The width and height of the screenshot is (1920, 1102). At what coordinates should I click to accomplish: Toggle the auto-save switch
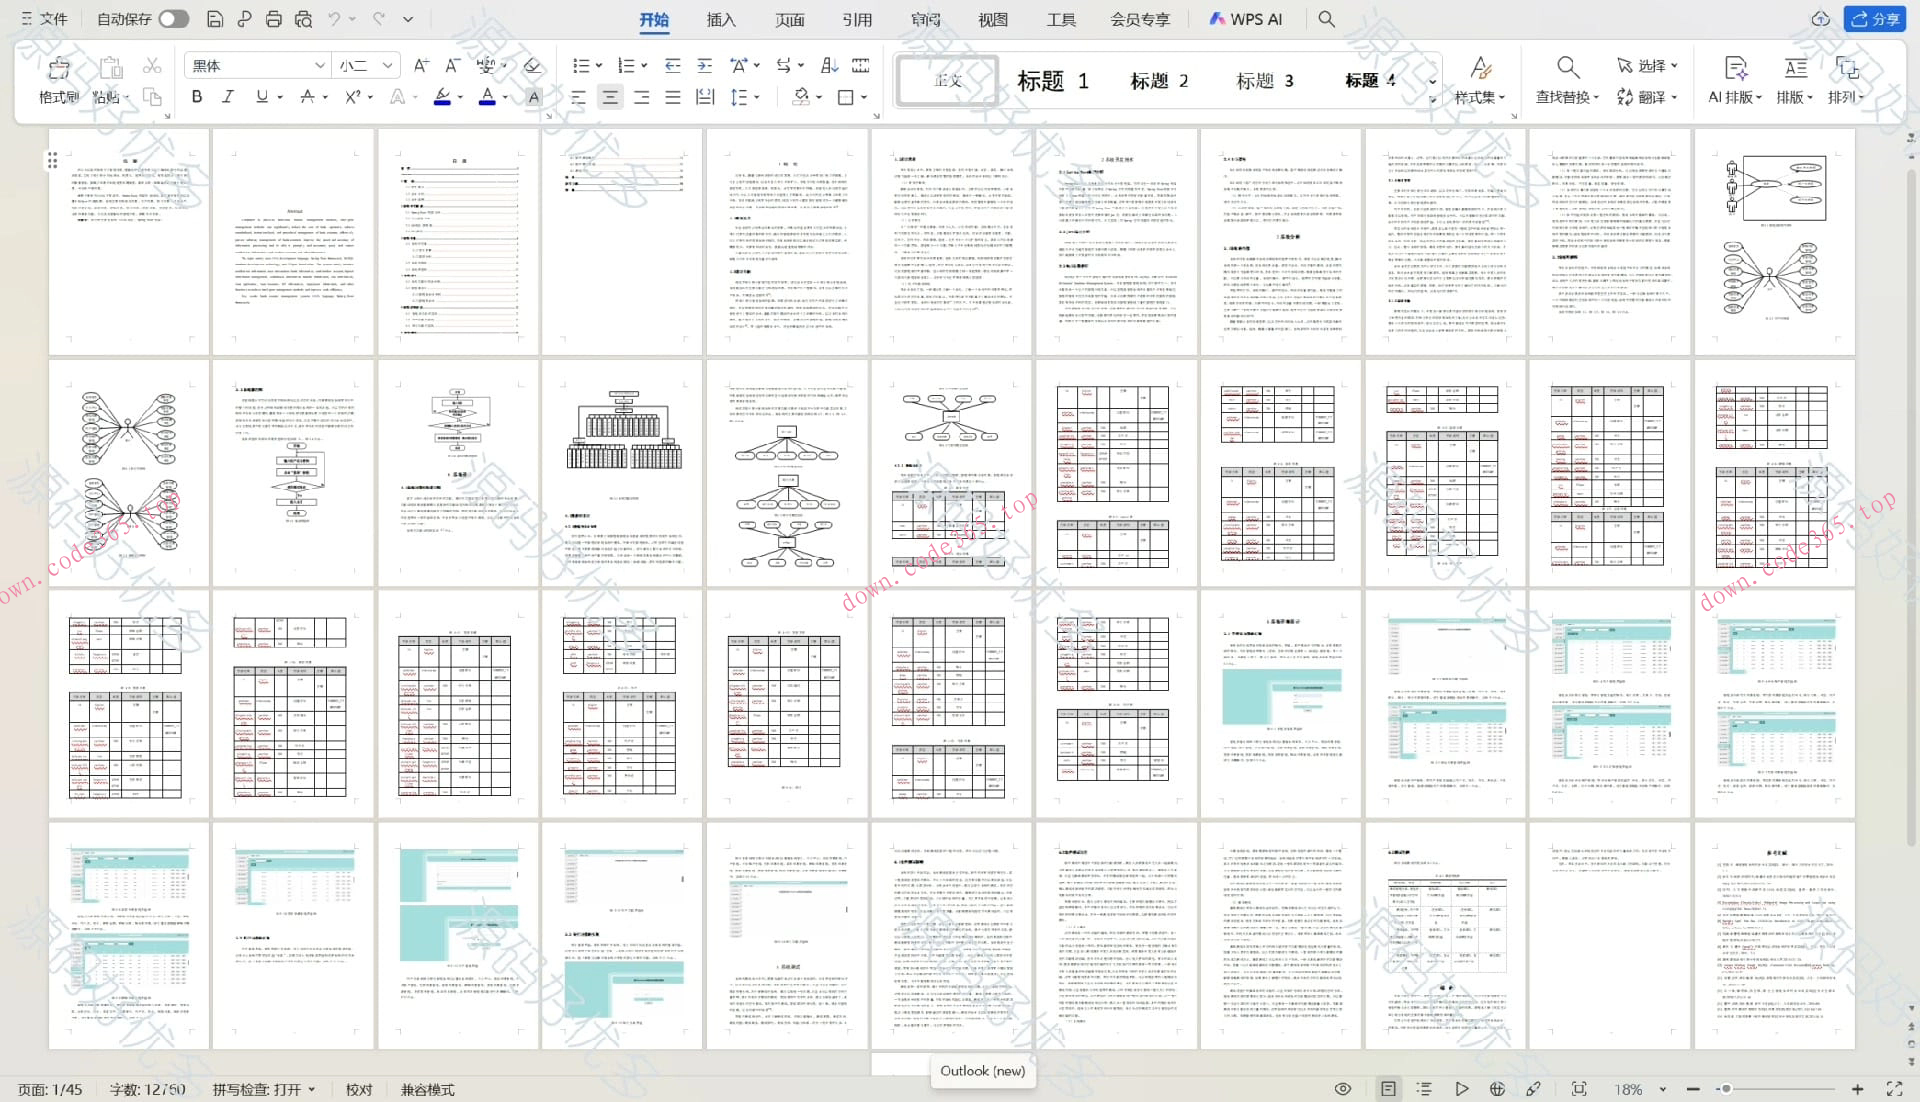tap(173, 19)
